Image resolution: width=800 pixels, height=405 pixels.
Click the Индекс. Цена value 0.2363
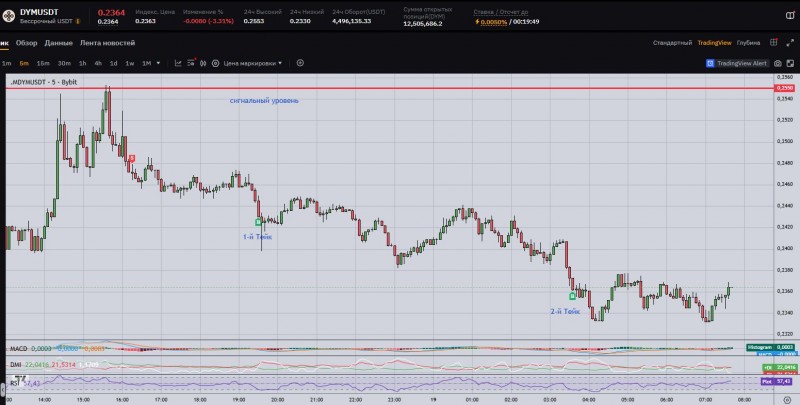click(146, 21)
